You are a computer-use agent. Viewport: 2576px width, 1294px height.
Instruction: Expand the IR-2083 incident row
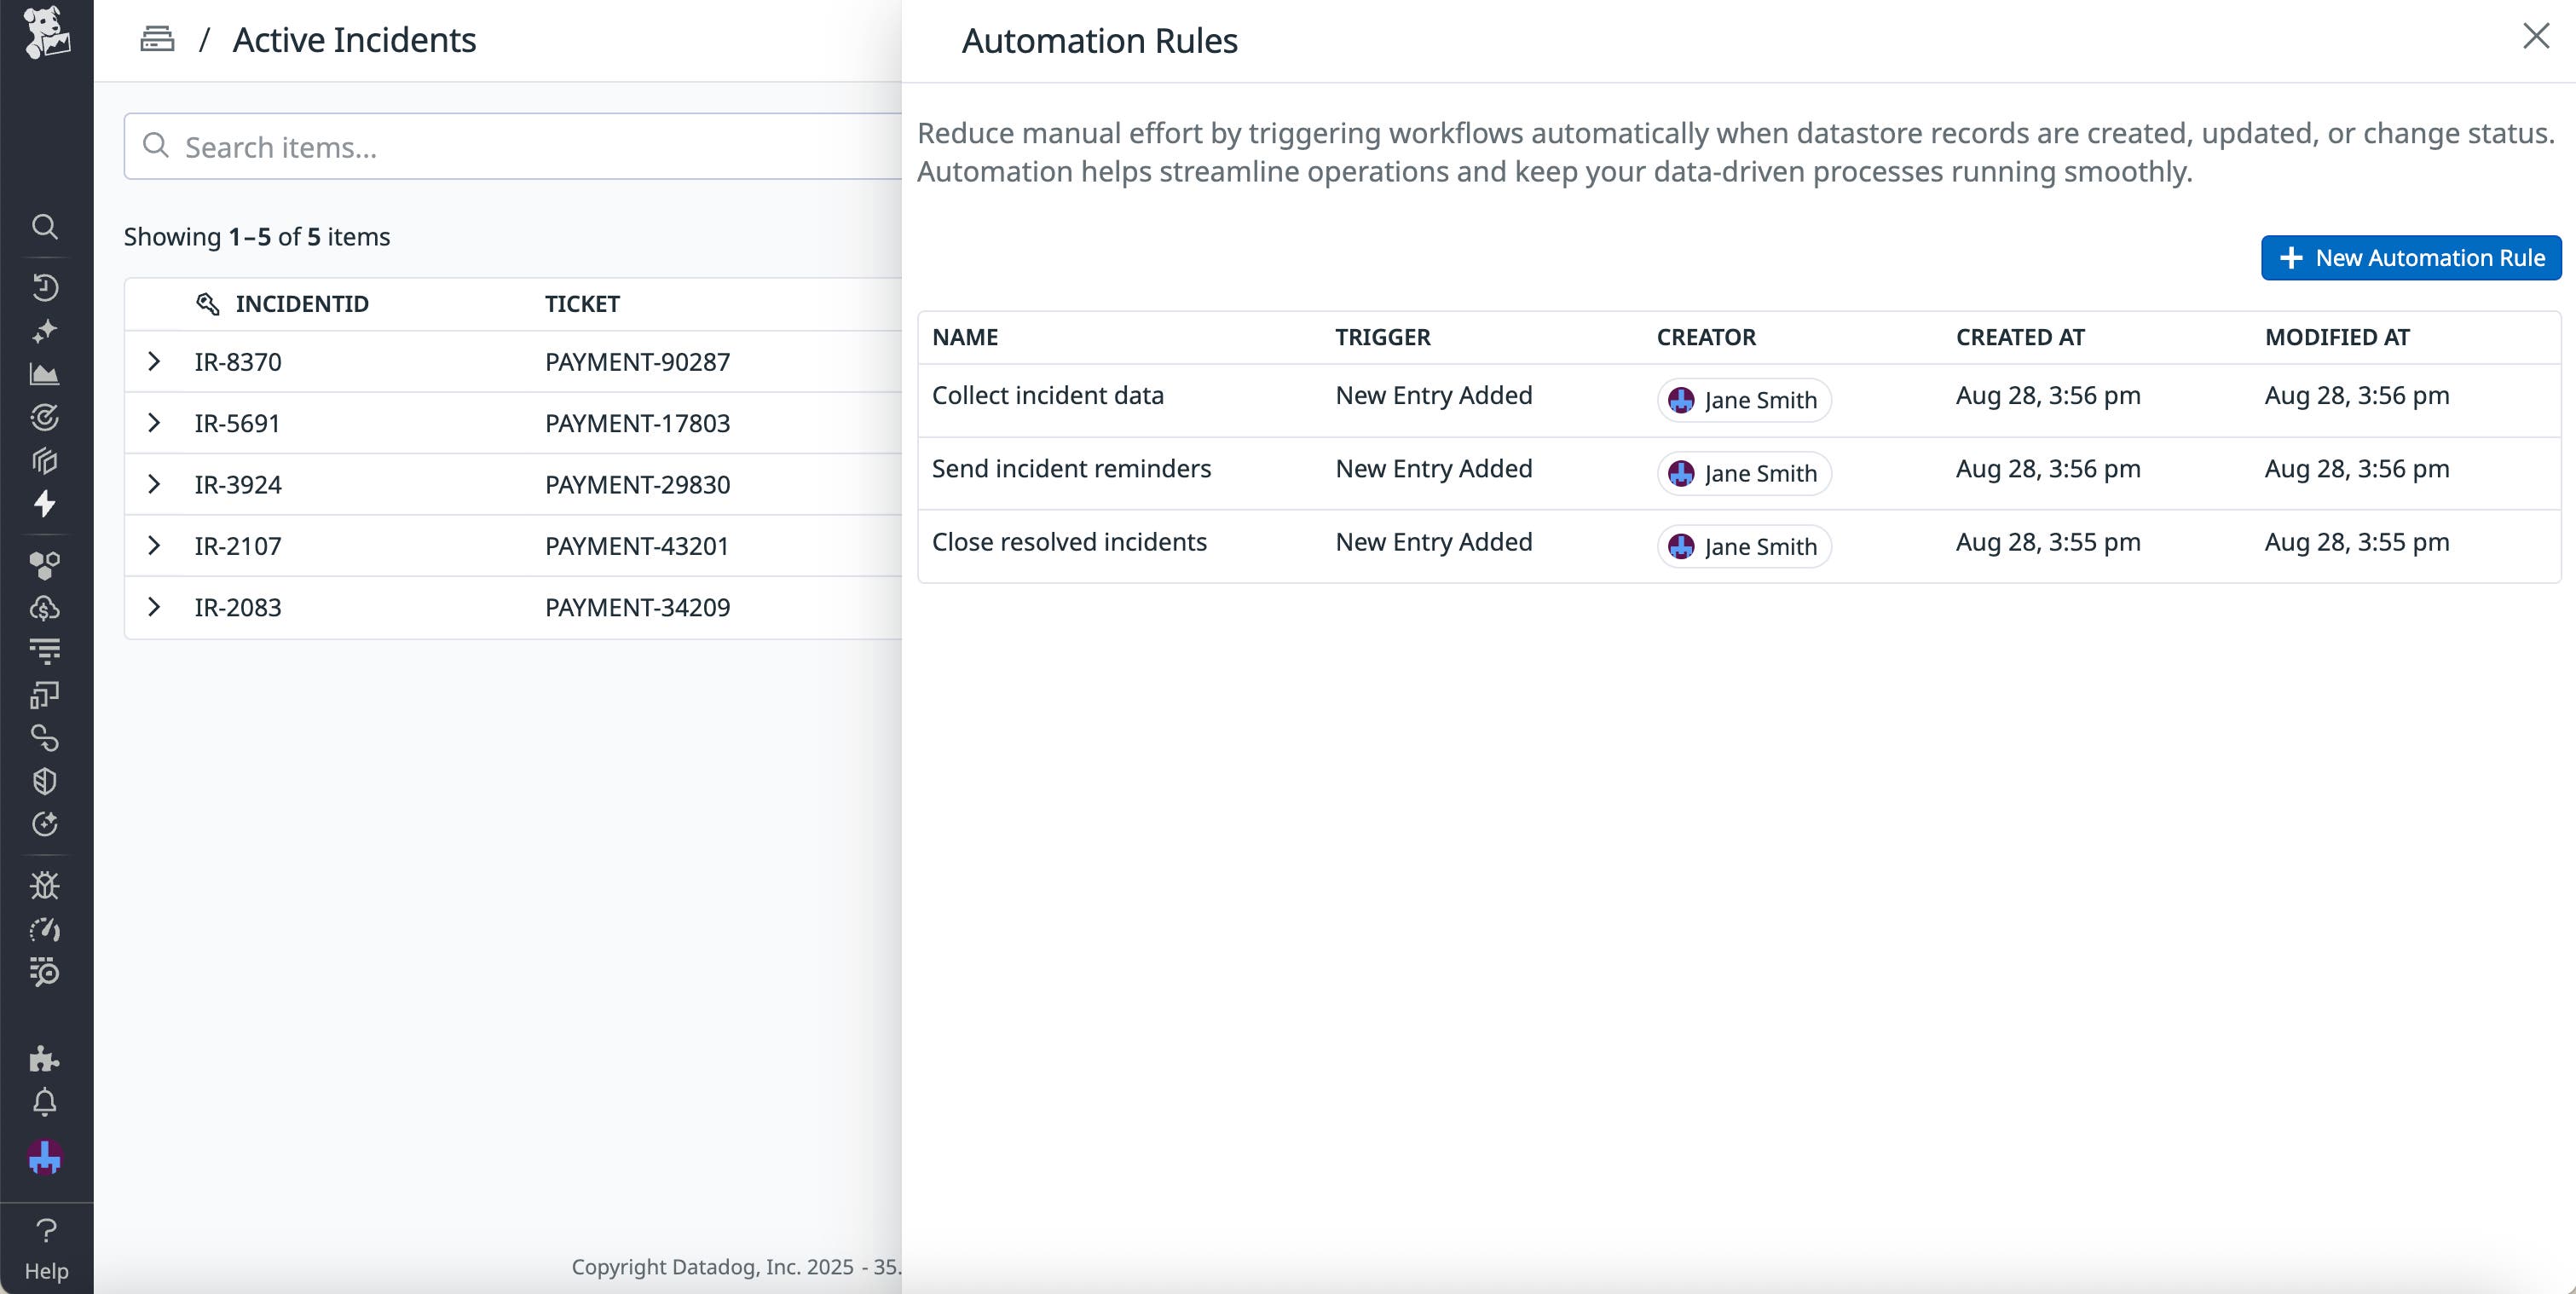[x=154, y=607]
